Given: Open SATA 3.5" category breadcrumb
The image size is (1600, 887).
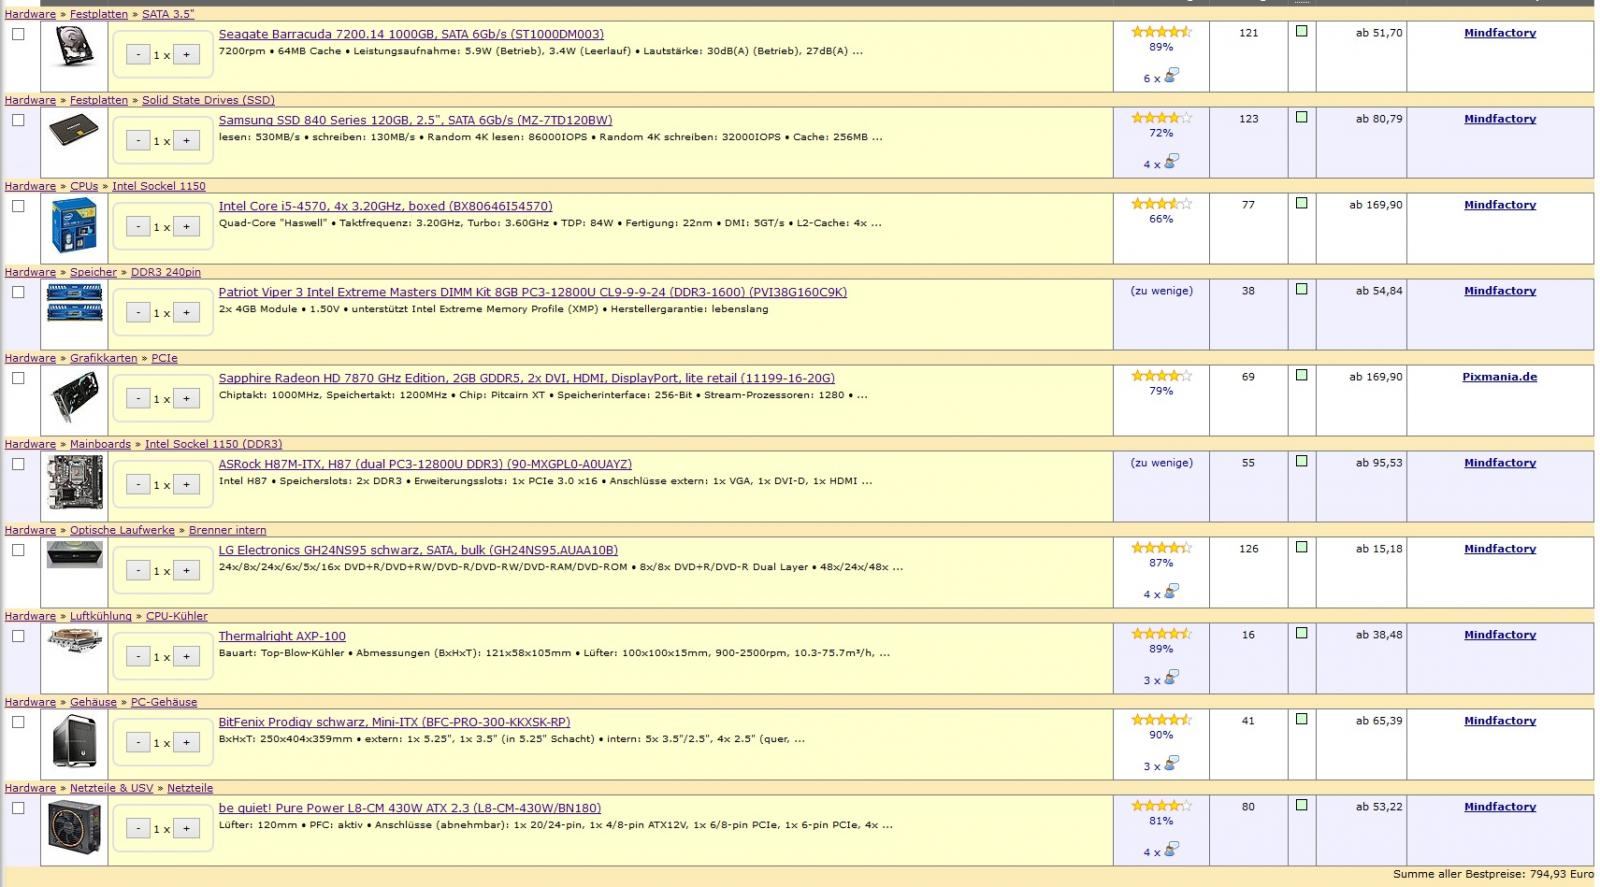Looking at the screenshot, I should [x=168, y=14].
